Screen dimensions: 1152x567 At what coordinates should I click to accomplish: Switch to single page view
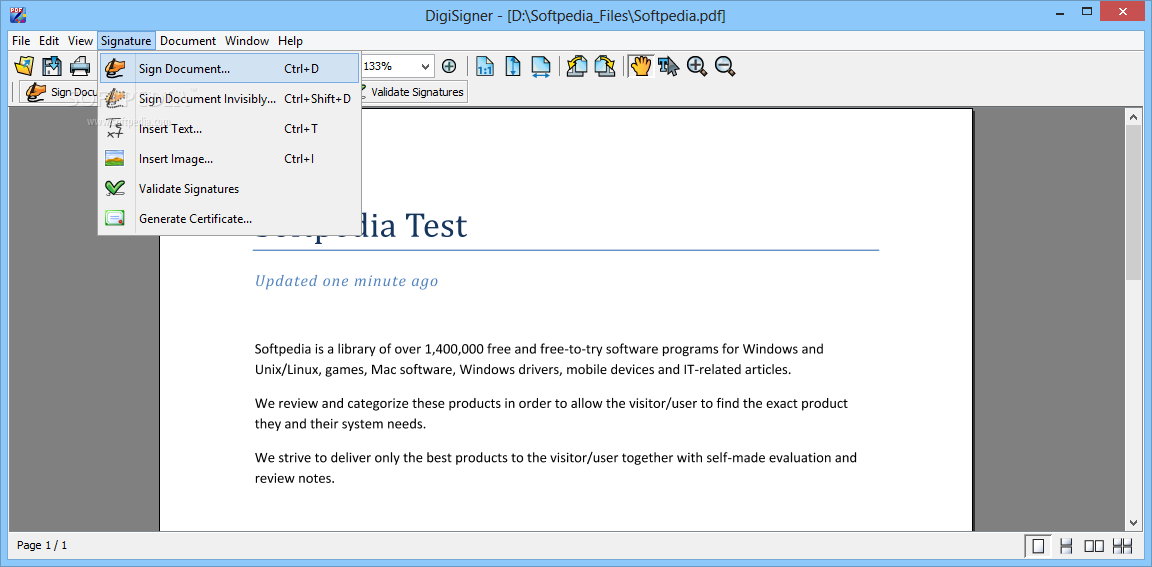point(1038,546)
